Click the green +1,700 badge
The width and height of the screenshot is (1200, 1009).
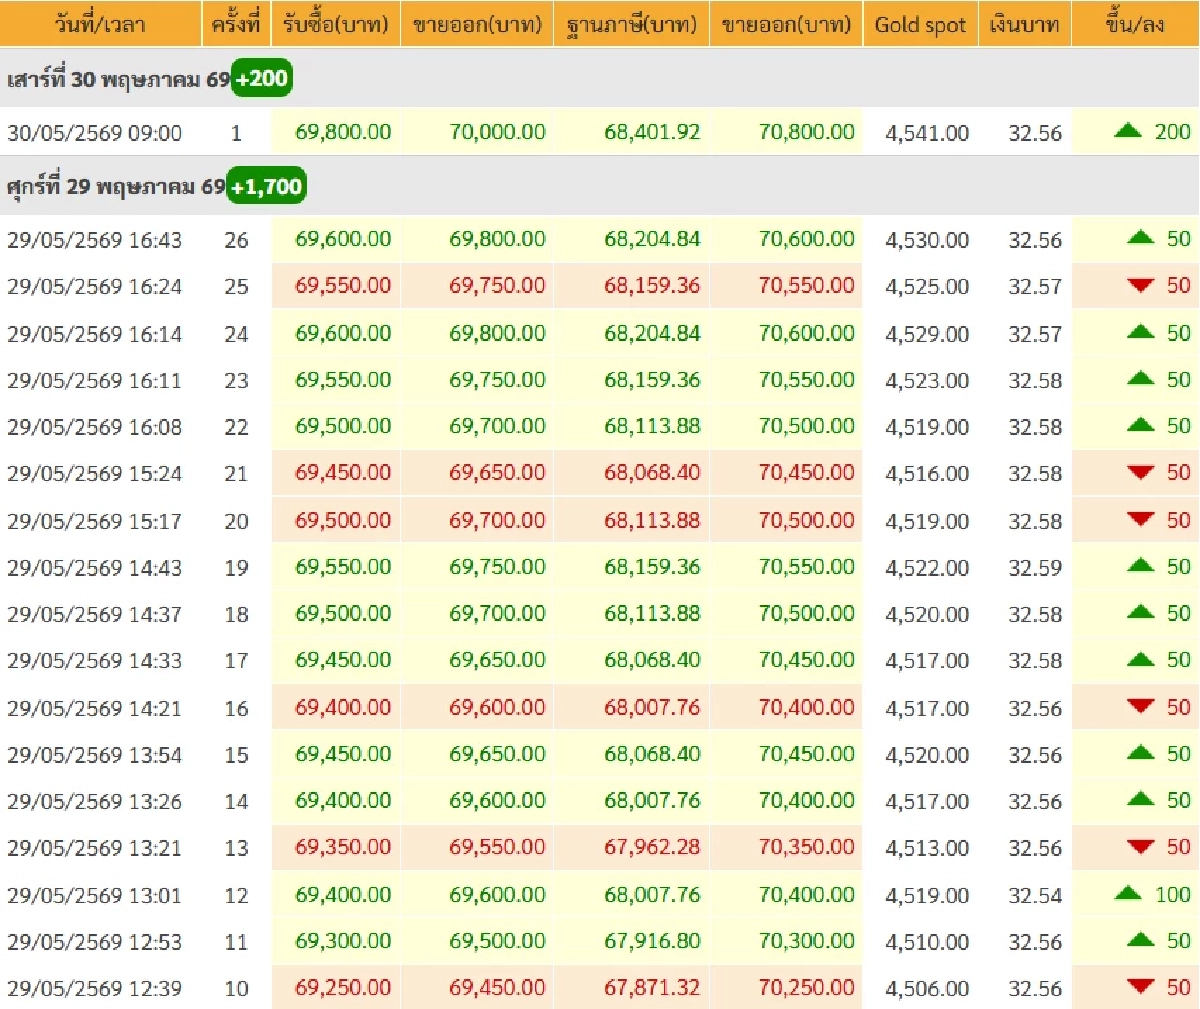coord(266,187)
